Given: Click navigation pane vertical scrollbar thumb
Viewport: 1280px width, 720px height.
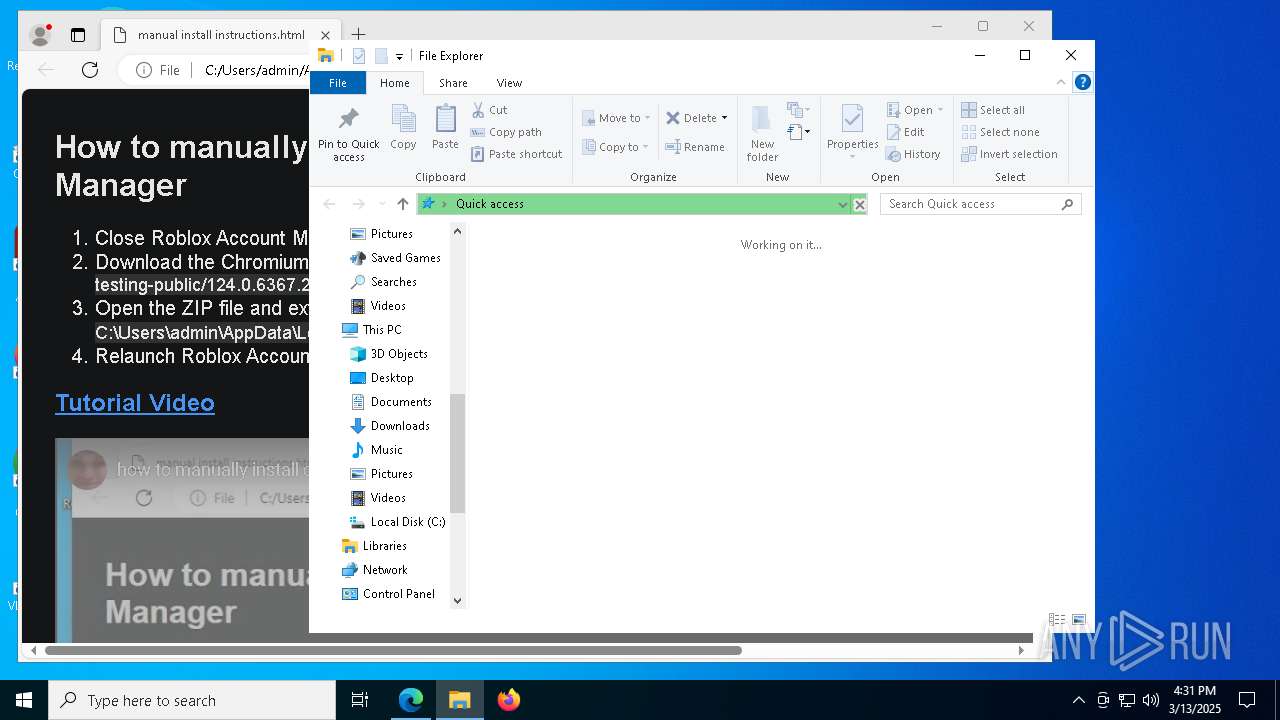Looking at the screenshot, I should click(458, 453).
